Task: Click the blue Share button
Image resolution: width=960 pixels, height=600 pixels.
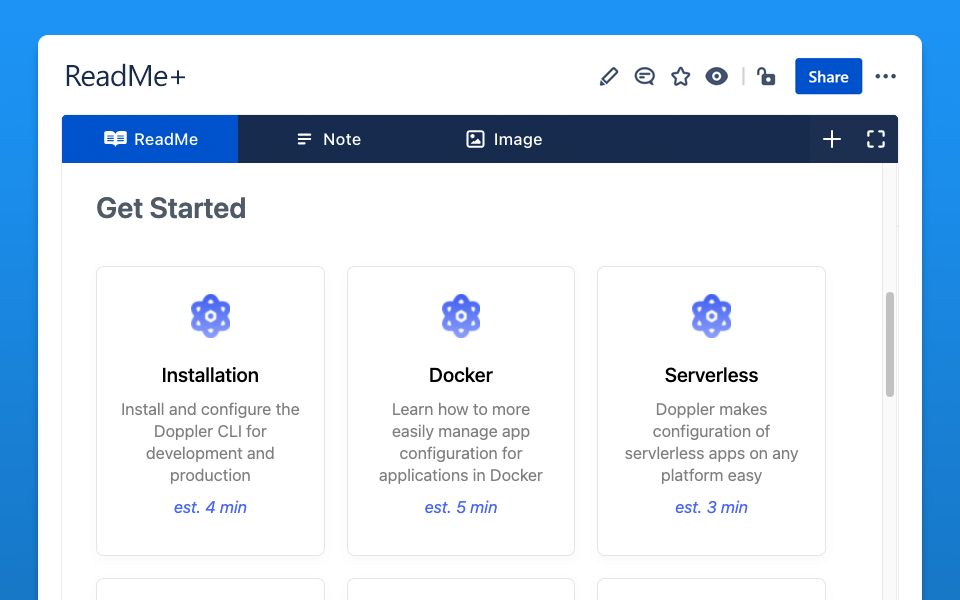Action: [828, 77]
